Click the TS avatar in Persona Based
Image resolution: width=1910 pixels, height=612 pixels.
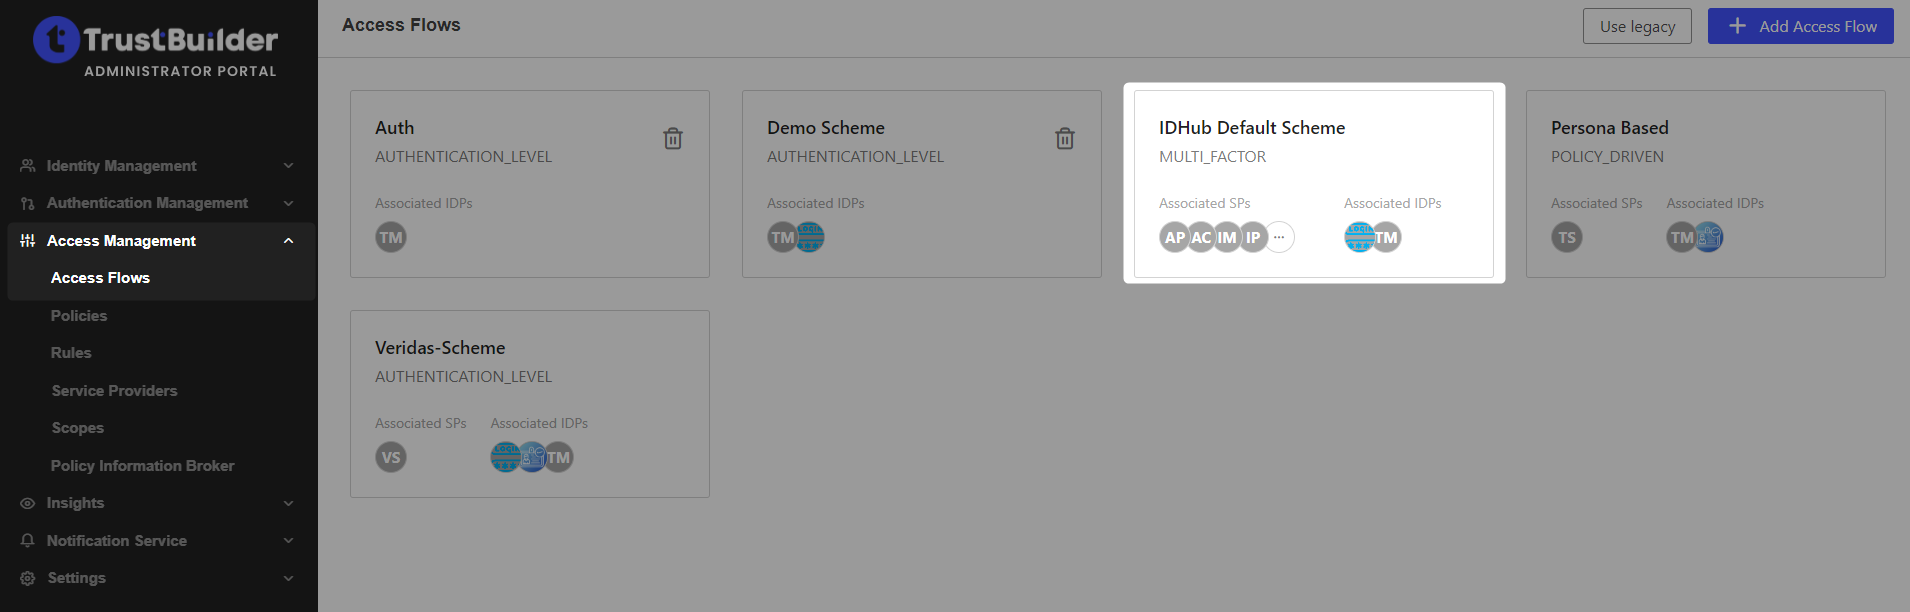tap(1567, 238)
